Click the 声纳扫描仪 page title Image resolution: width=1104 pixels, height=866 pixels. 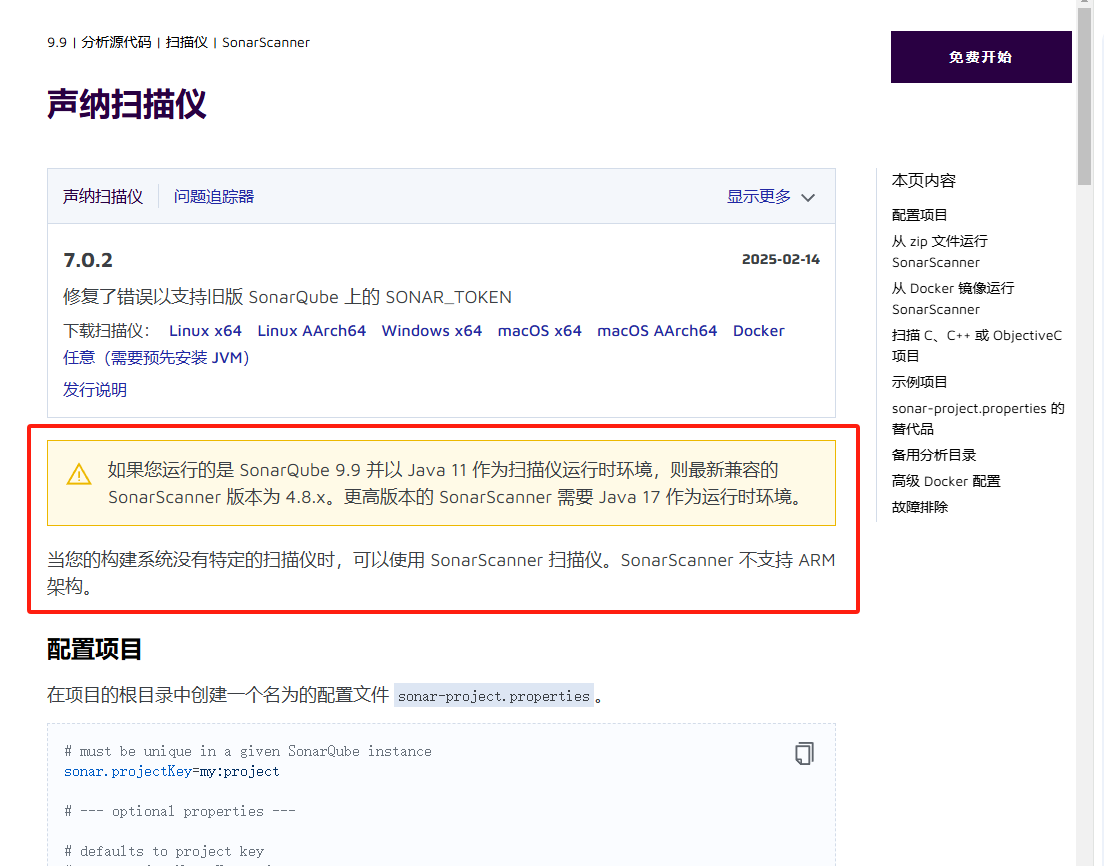(x=127, y=104)
